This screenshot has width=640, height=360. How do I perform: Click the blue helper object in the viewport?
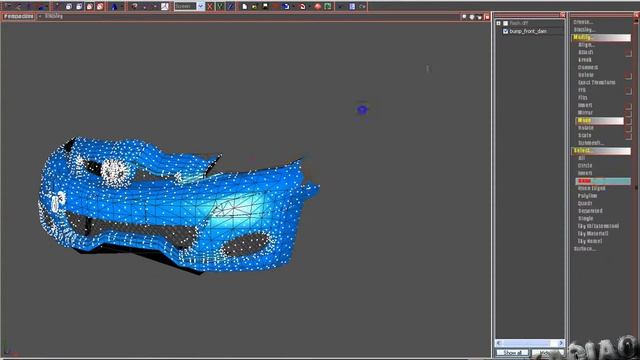click(x=362, y=109)
